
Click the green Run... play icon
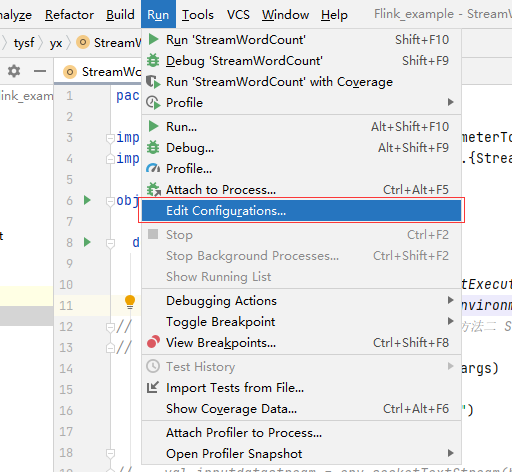point(153,126)
